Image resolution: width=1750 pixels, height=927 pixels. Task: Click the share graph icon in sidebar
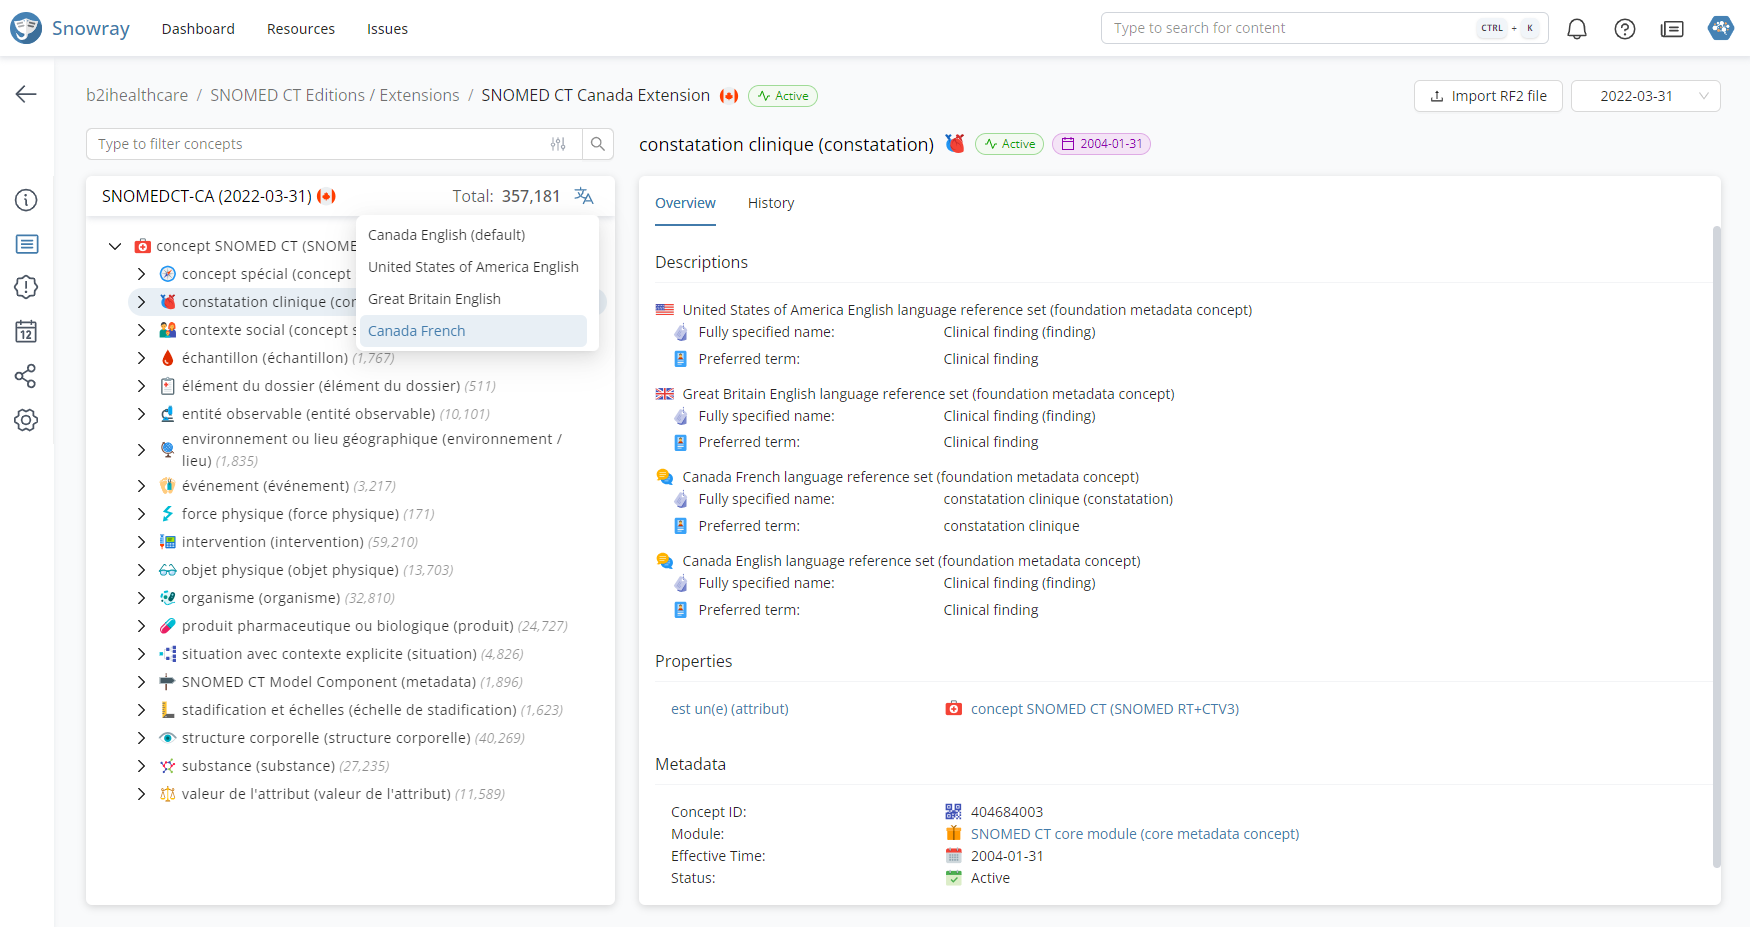(26, 376)
